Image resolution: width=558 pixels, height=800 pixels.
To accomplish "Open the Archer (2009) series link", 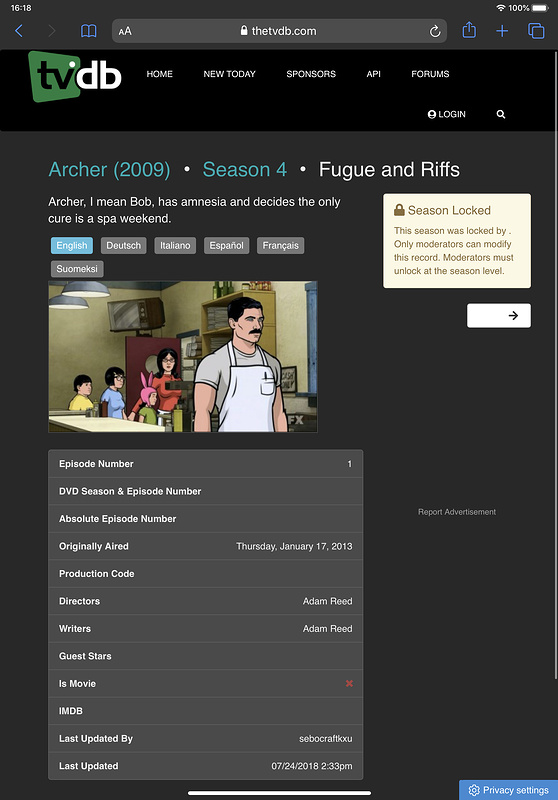I will click(109, 170).
